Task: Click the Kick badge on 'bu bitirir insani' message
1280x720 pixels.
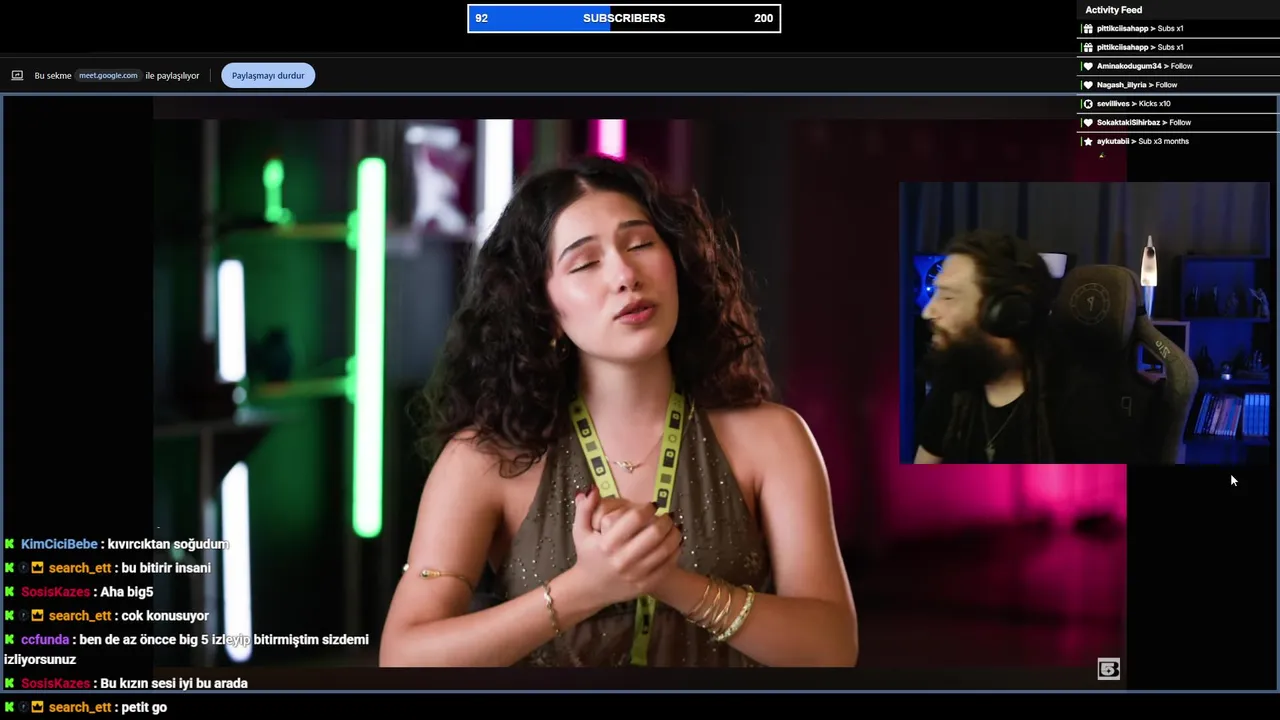Action: point(10,568)
